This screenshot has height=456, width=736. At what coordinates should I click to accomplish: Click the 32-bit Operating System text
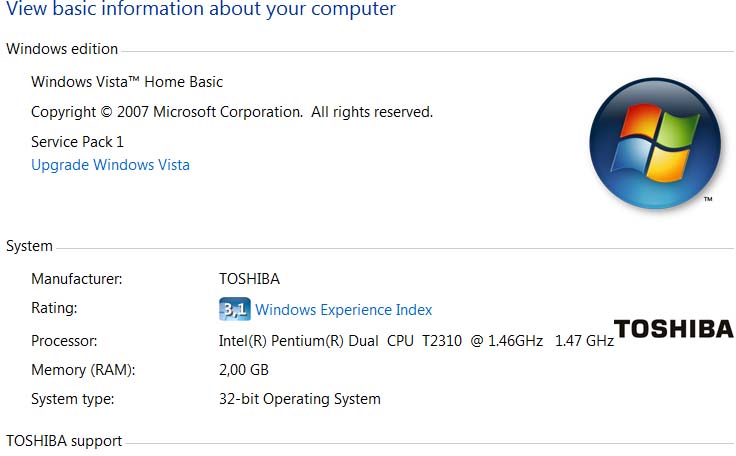tap(300, 399)
